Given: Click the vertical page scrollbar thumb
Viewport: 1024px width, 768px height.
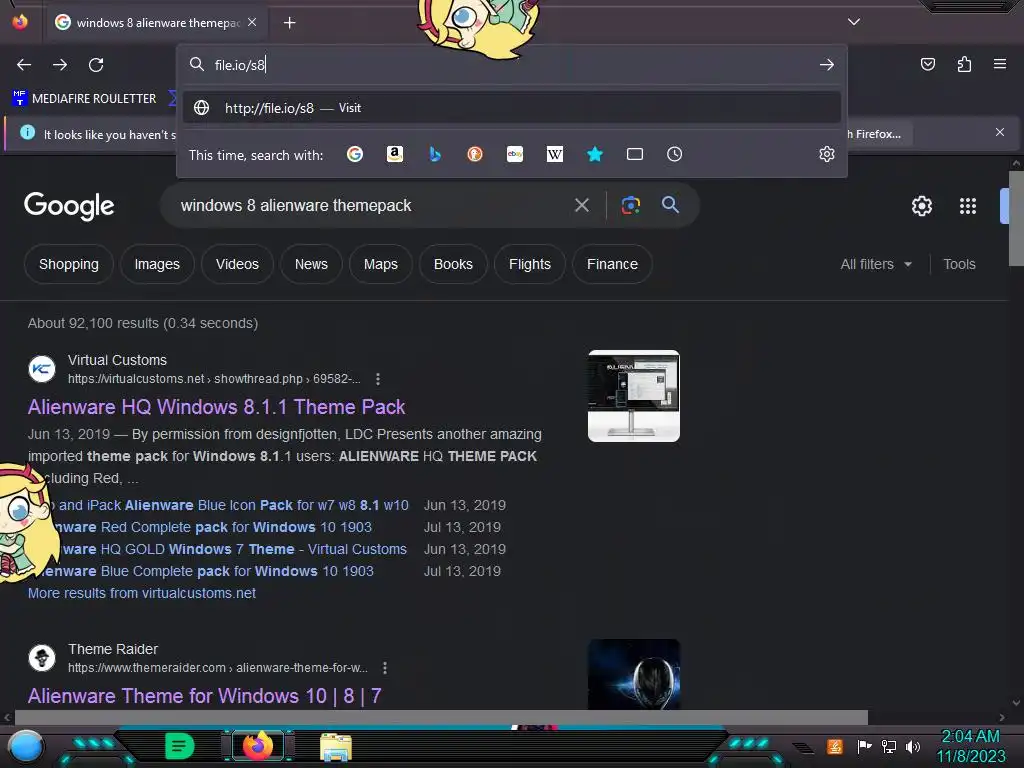Looking at the screenshot, I should coord(1016,218).
